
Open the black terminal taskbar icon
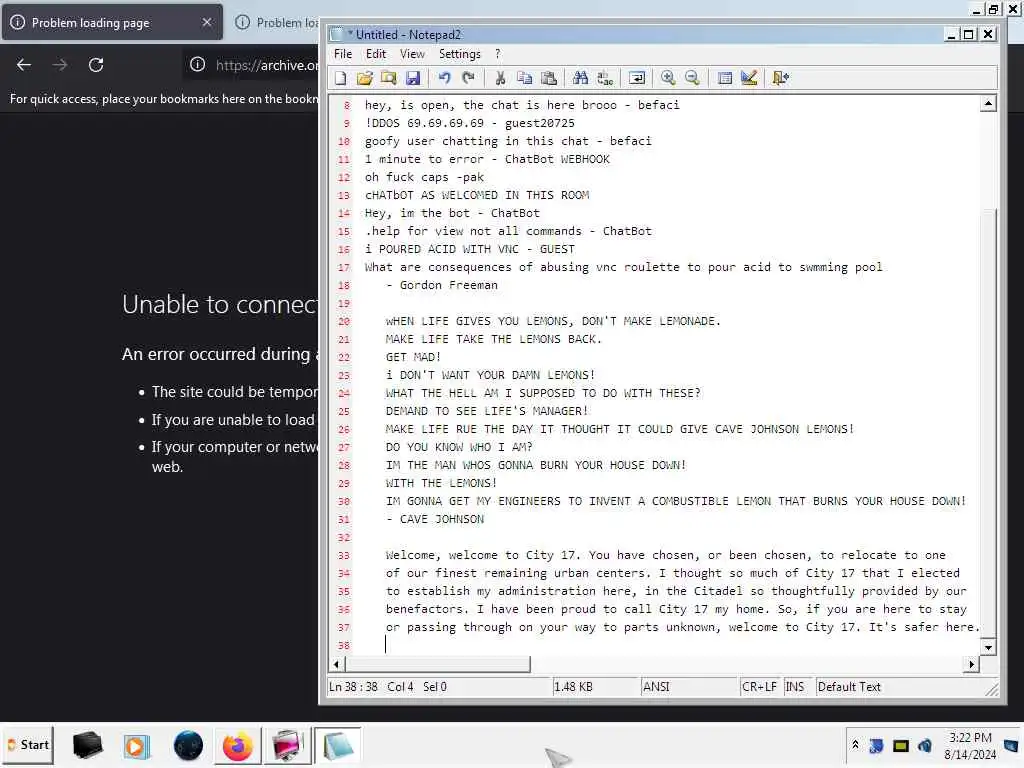88,745
